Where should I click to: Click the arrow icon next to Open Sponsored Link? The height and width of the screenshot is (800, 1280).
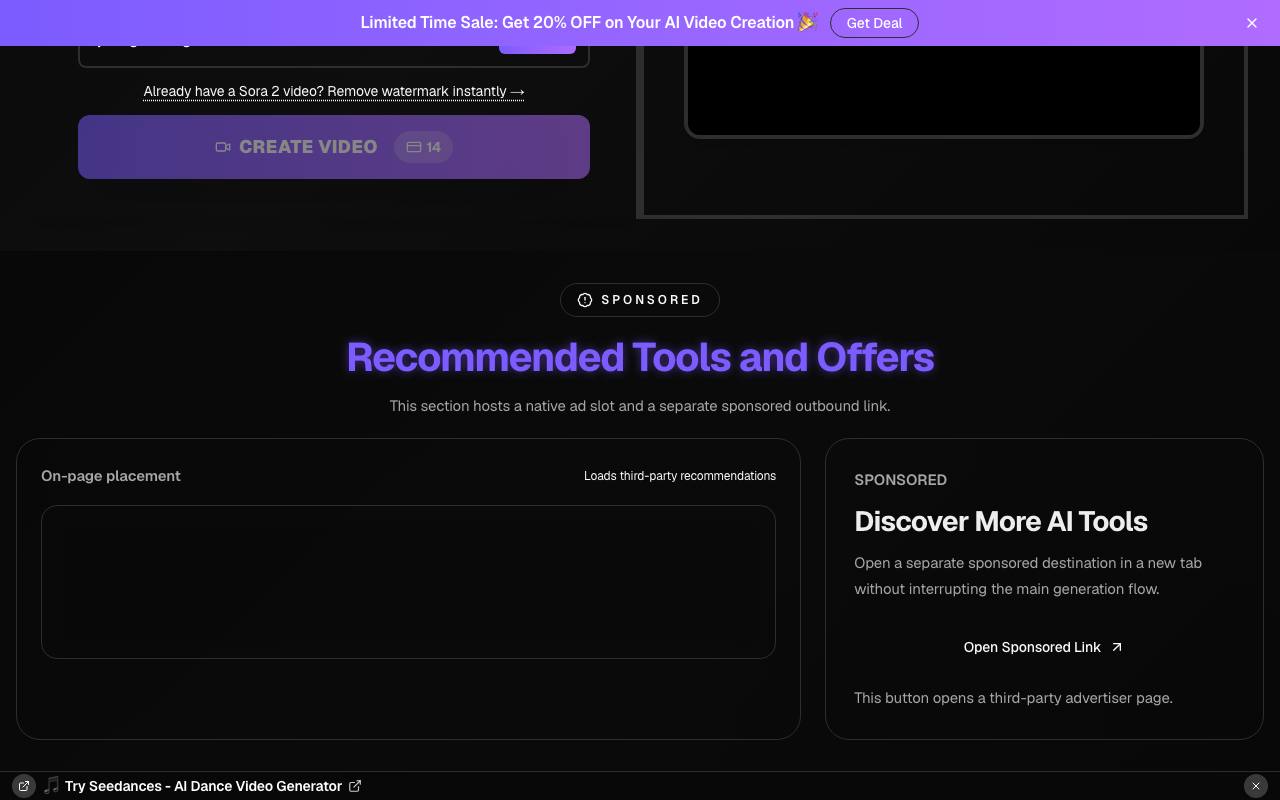[1117, 647]
